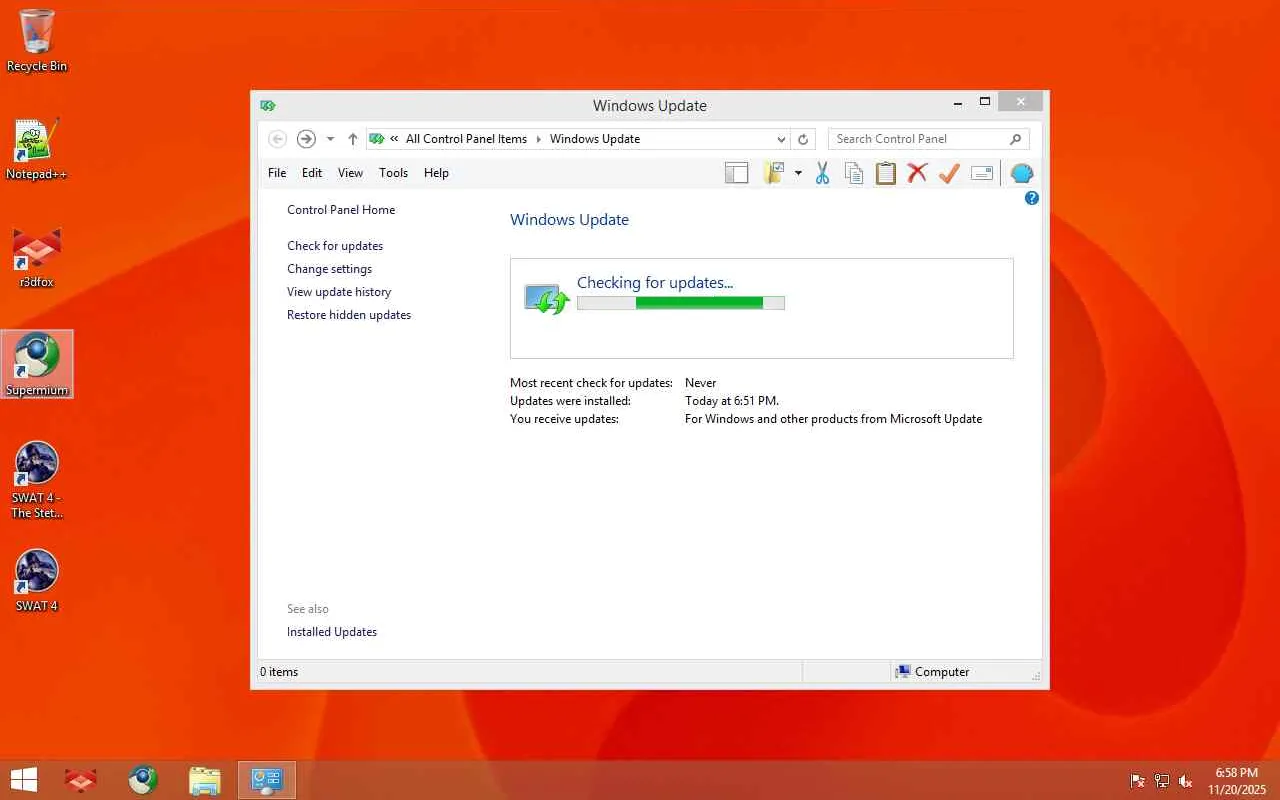Click the Copy icon in the toolbar

854,173
